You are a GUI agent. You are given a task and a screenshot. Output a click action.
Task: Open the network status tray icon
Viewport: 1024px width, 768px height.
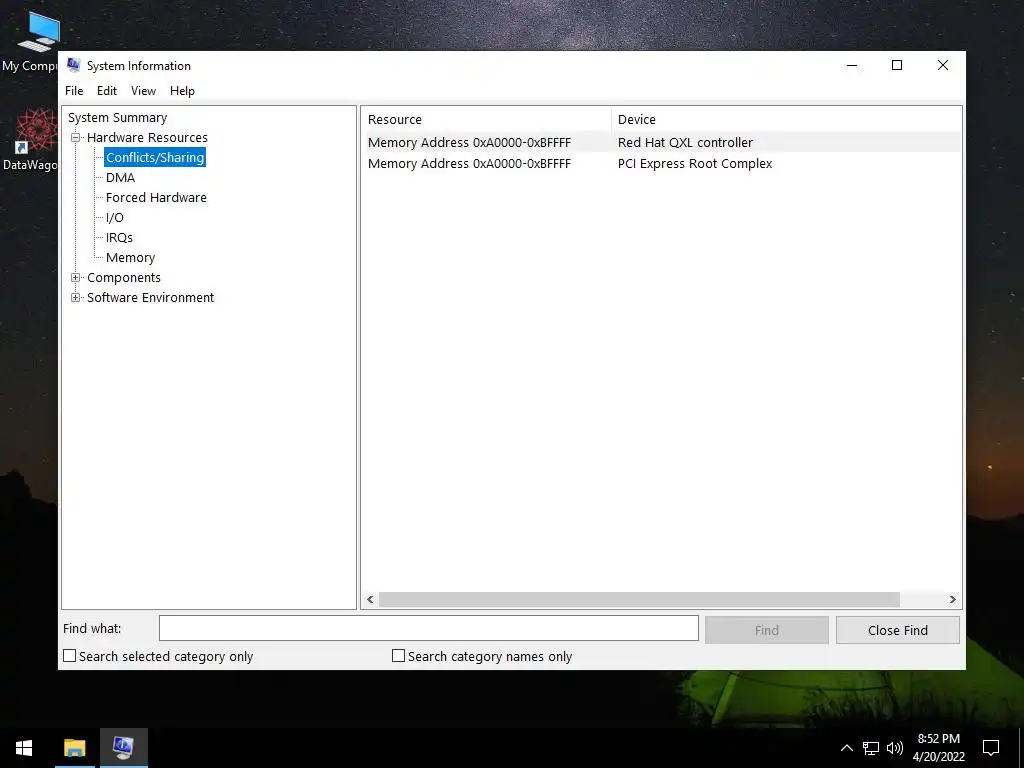point(871,748)
